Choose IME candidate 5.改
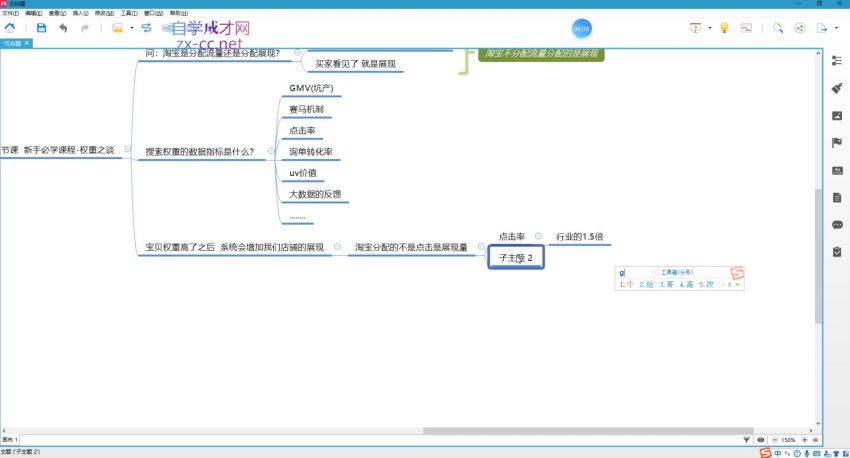The width and height of the screenshot is (850, 458). (706, 285)
